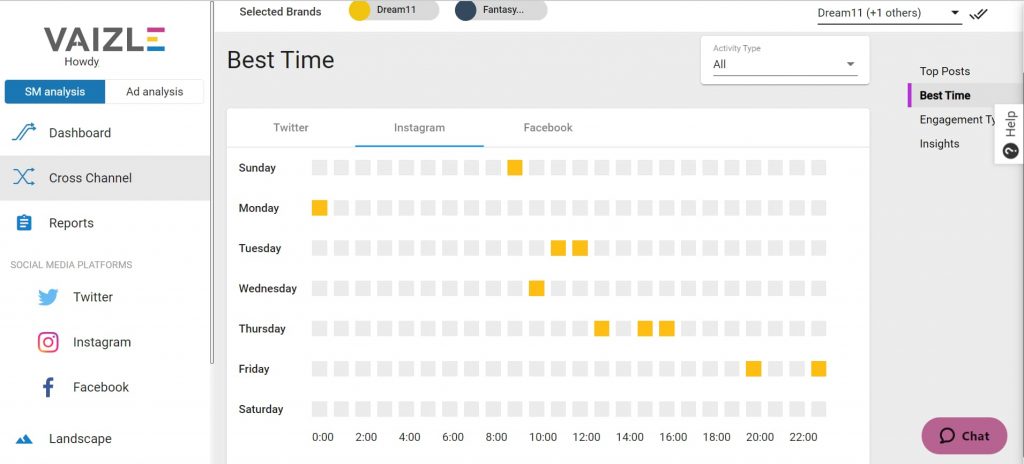1024x464 pixels.
Task: Switch to the Twitter tab
Action: click(x=291, y=127)
